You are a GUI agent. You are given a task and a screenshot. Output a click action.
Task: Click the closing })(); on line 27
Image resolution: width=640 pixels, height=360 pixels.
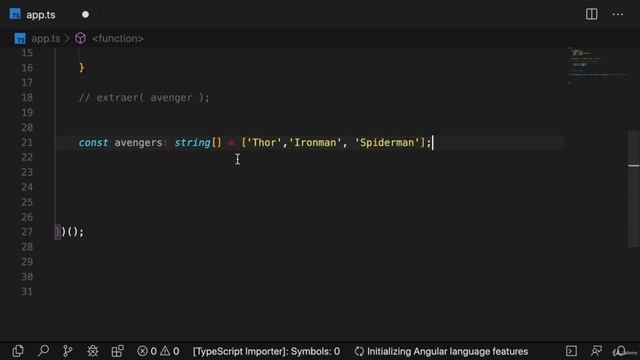69,232
